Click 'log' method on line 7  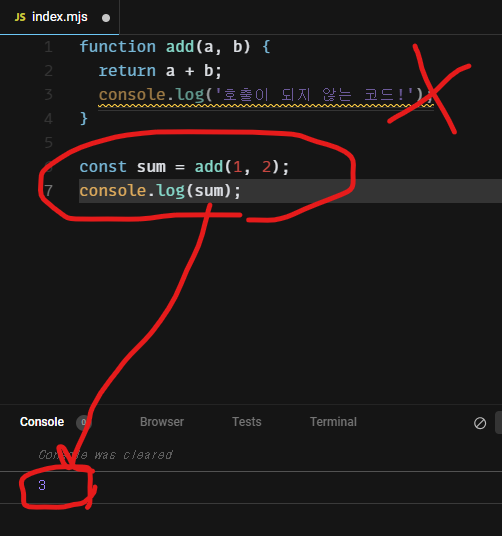171,191
